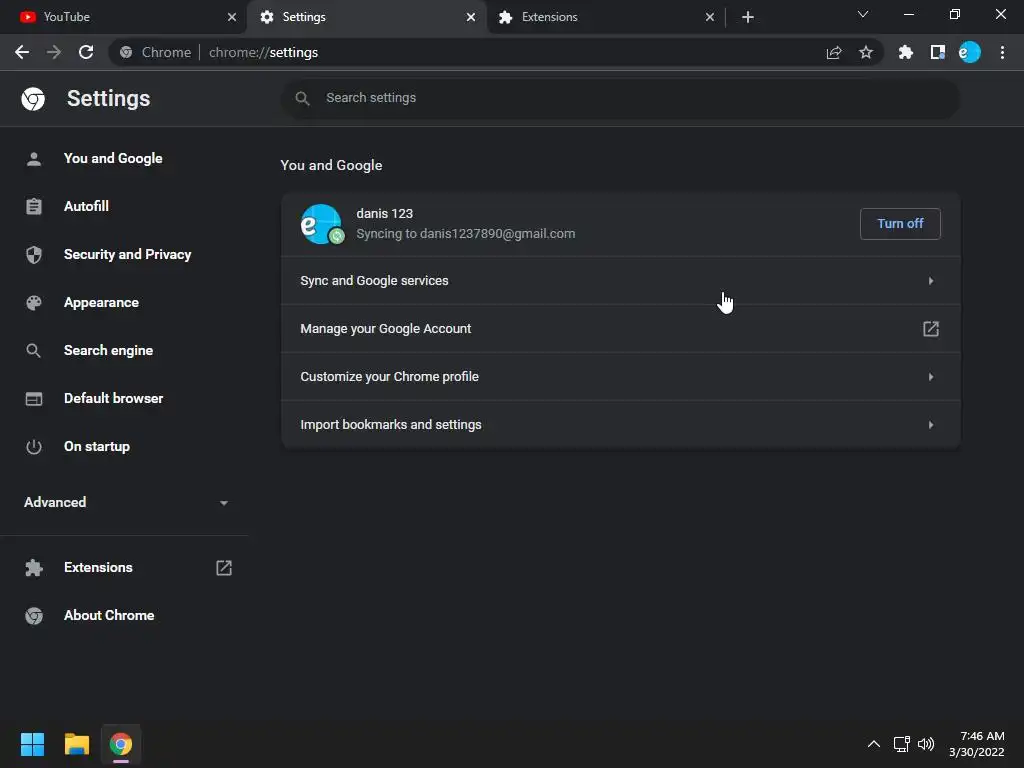Click the You and Google person icon
The image size is (1024, 768).
[34, 159]
